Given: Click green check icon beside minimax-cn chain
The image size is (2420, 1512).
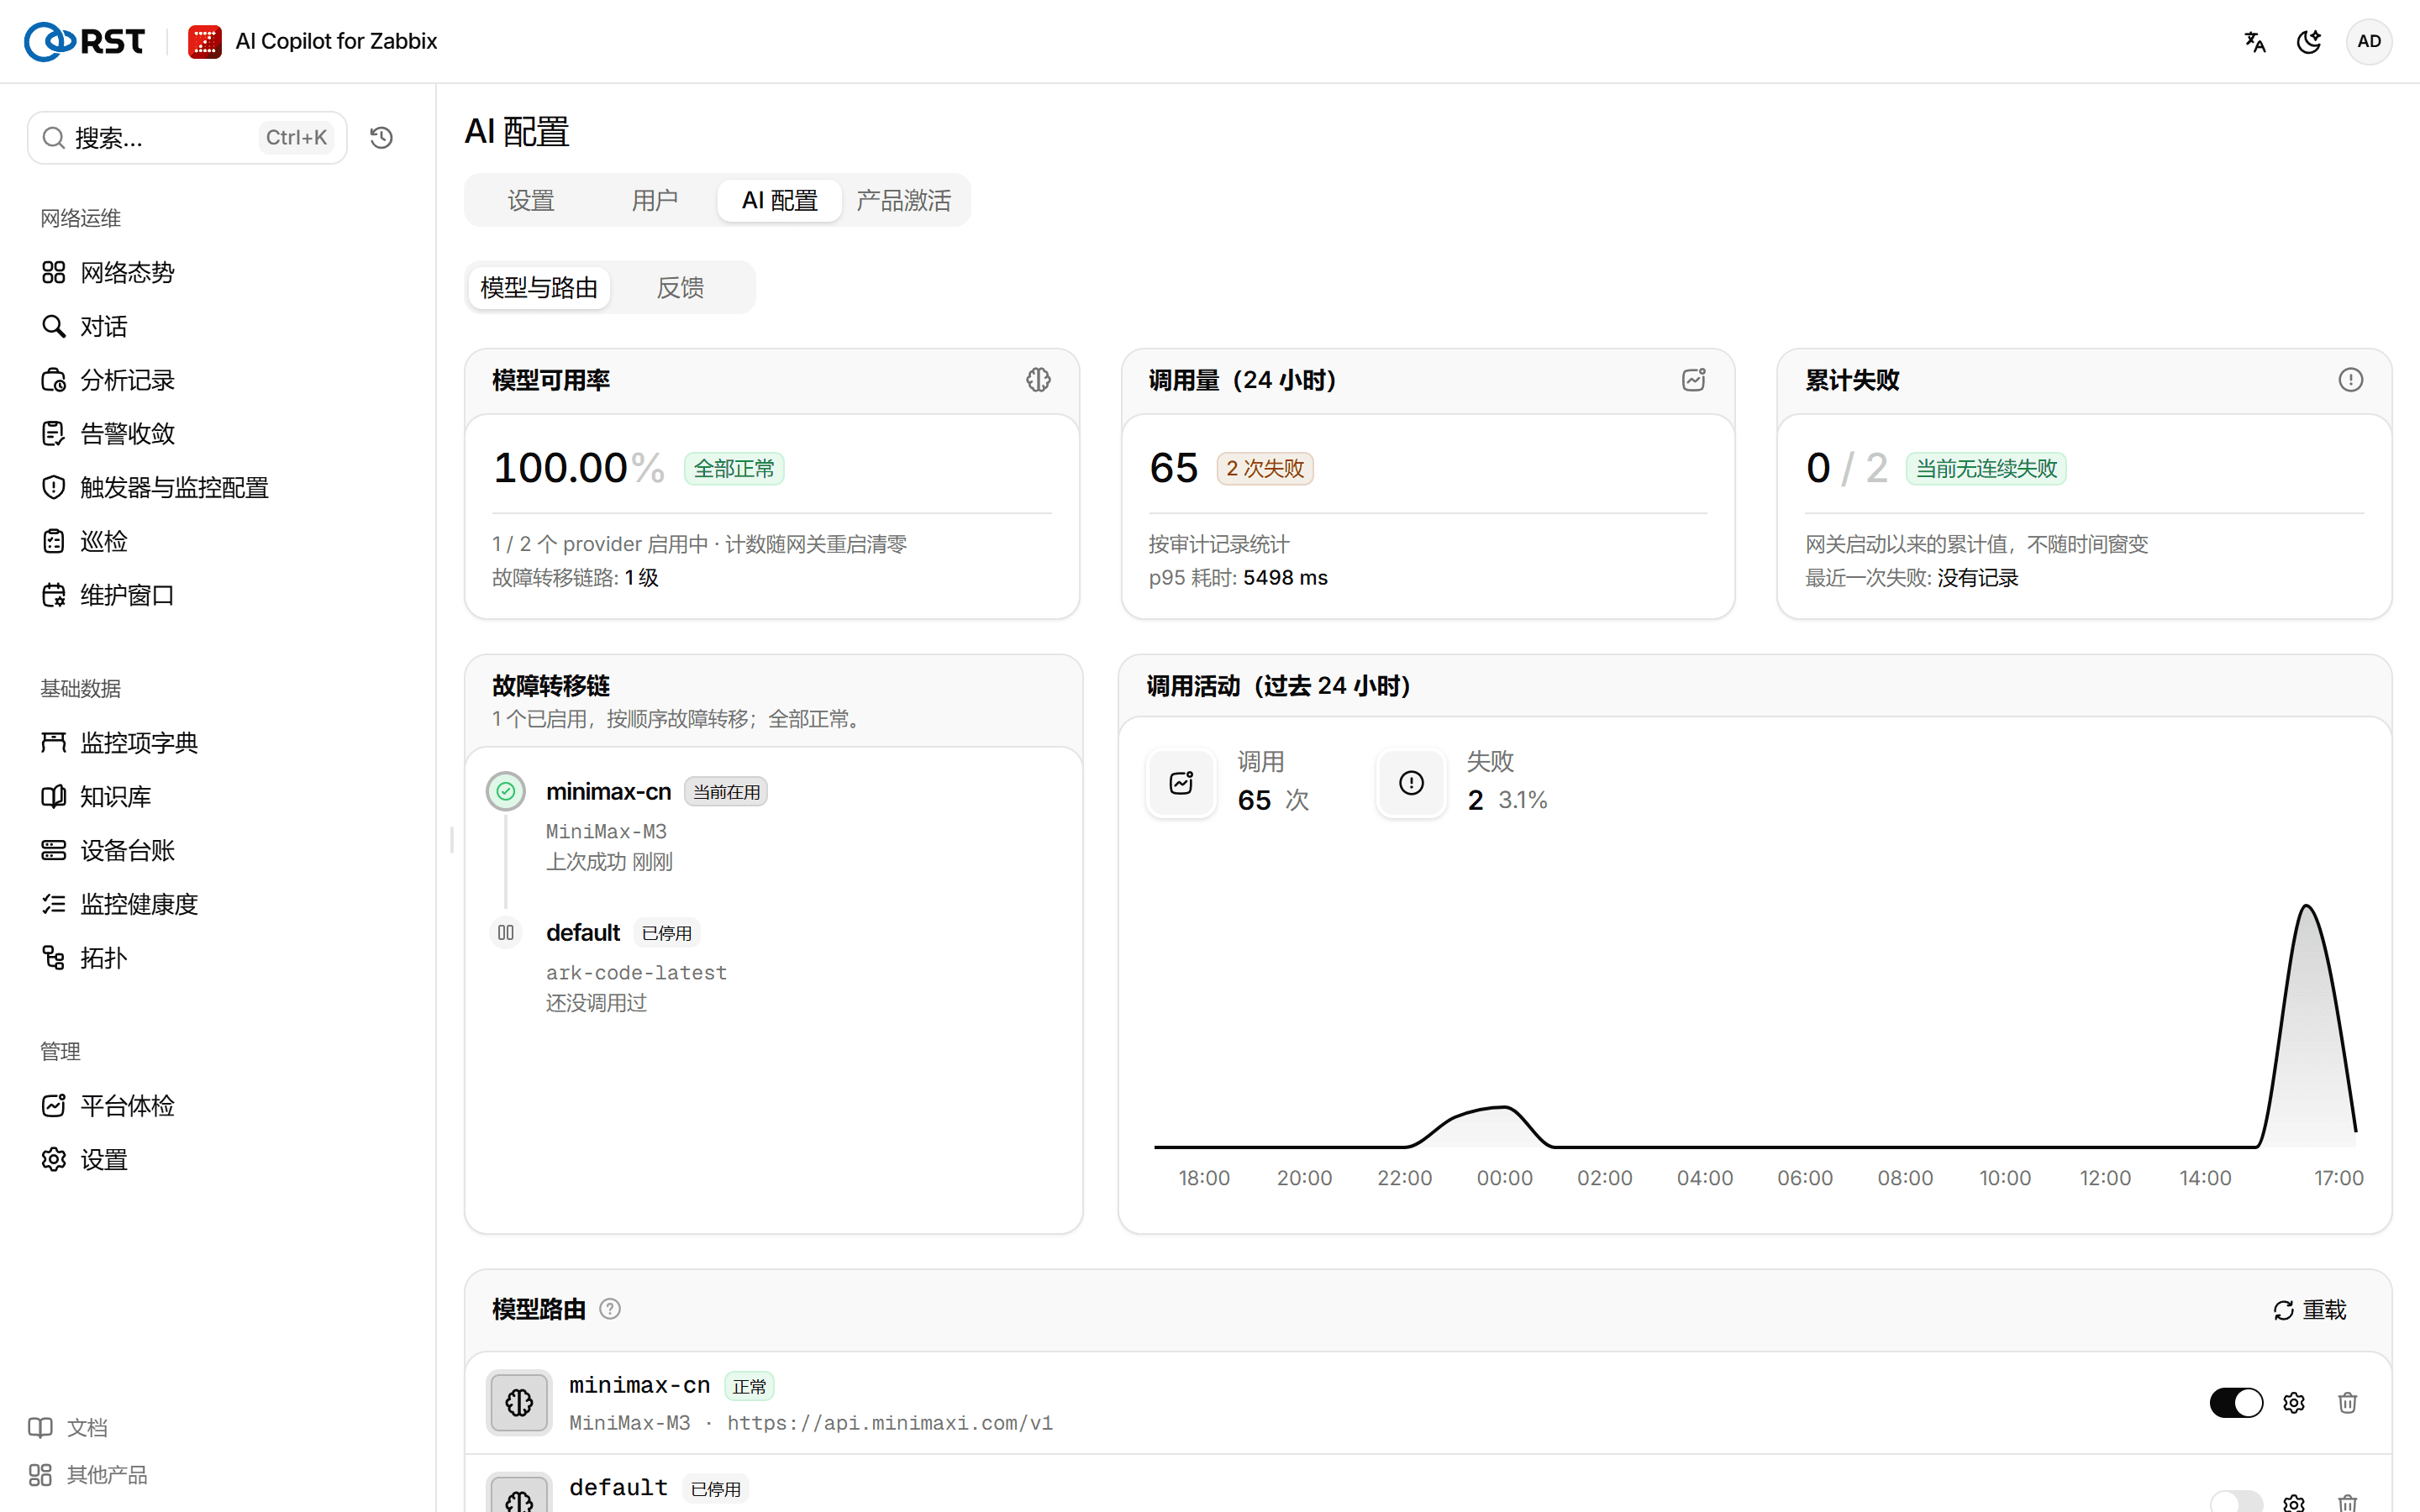Looking at the screenshot, I should point(506,791).
